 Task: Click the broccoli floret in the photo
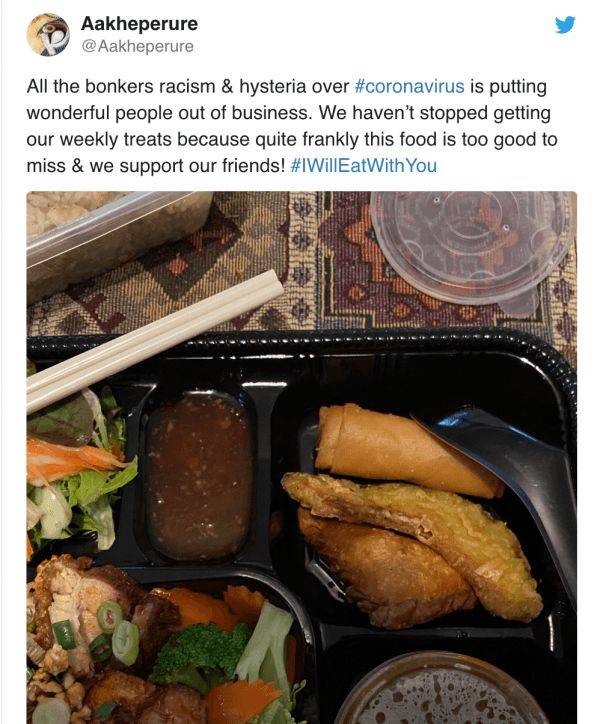pyautogui.click(x=200, y=651)
